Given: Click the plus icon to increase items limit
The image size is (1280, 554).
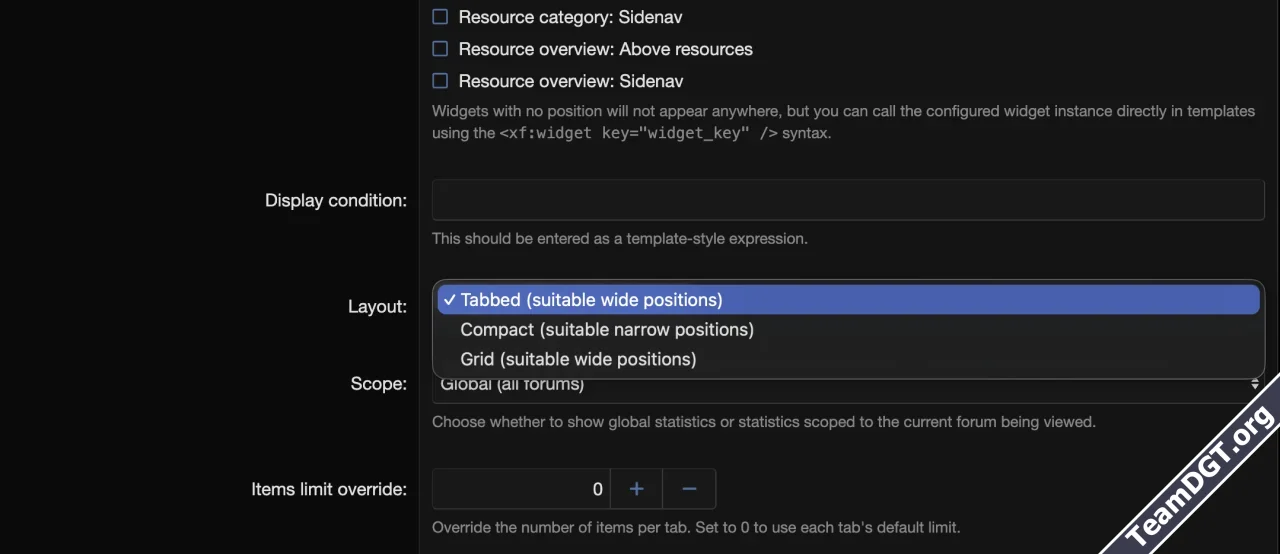Looking at the screenshot, I should (636, 489).
